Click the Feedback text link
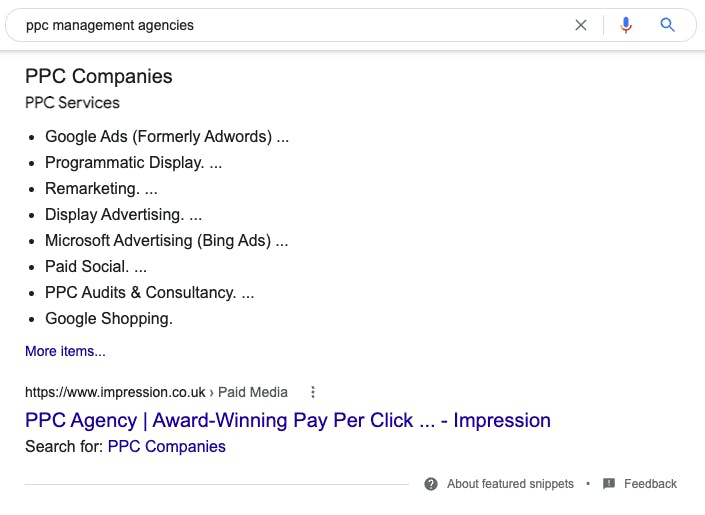The image size is (705, 515). pos(650,484)
